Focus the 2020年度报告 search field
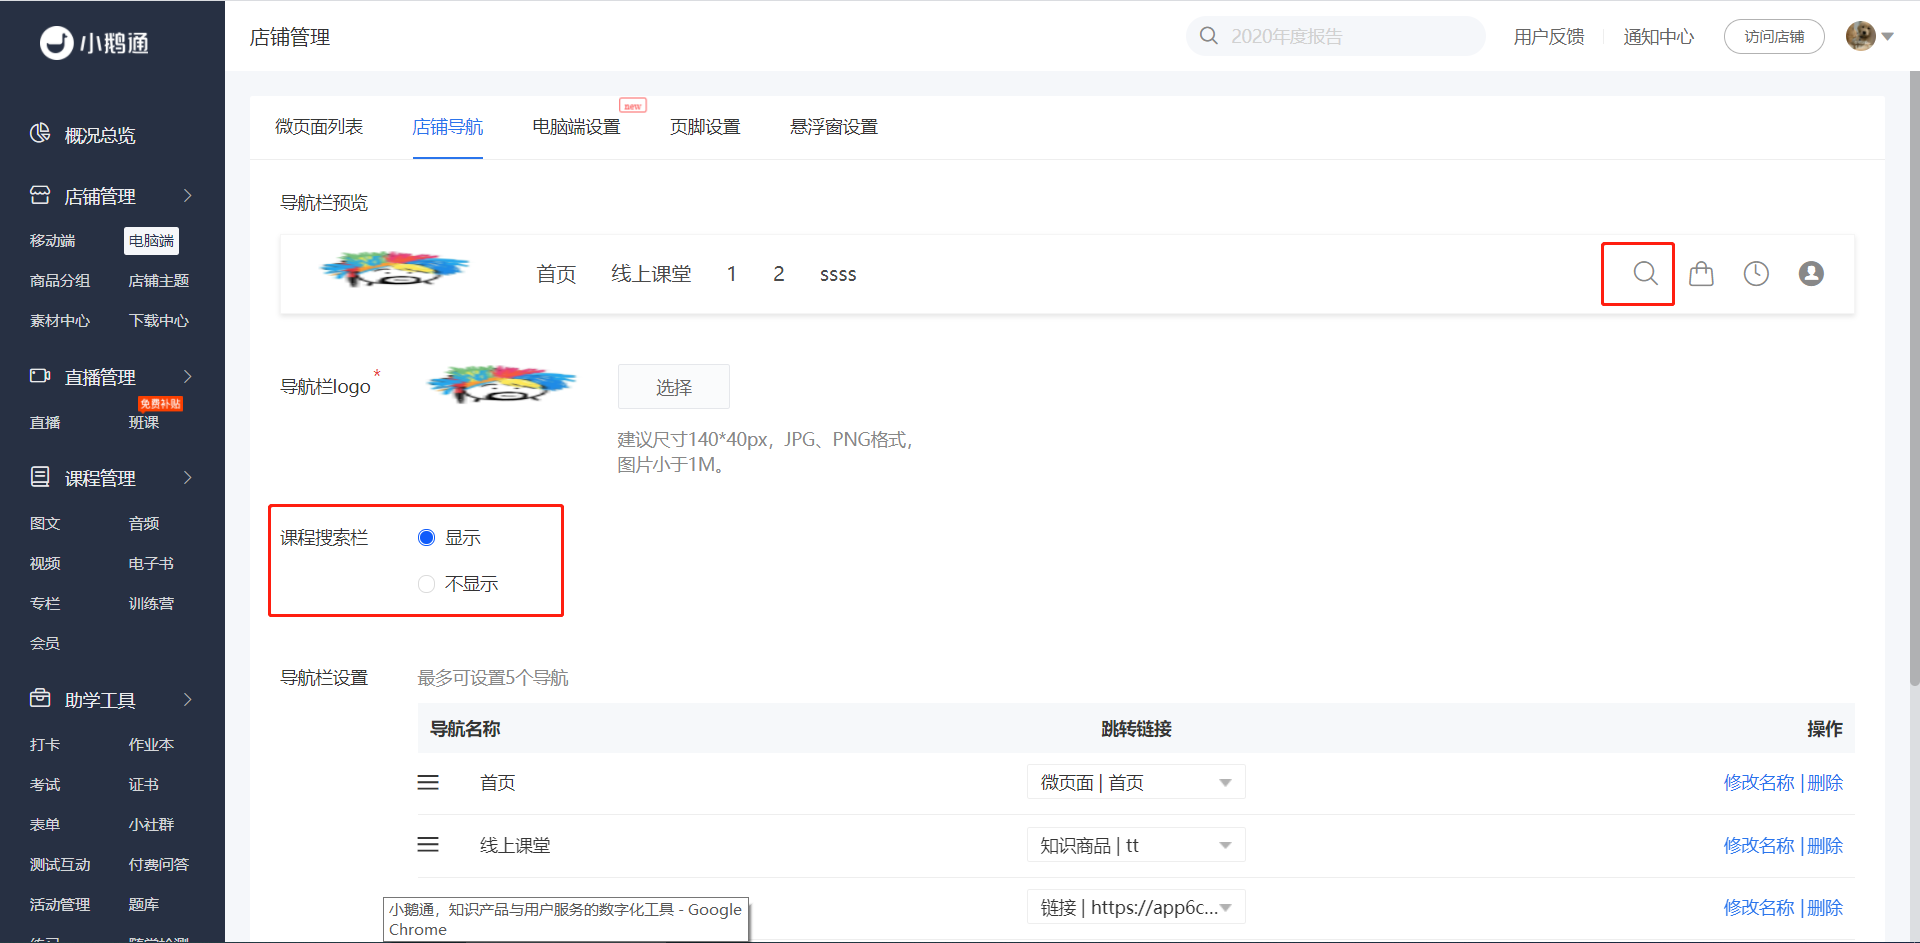1920x943 pixels. [1336, 36]
